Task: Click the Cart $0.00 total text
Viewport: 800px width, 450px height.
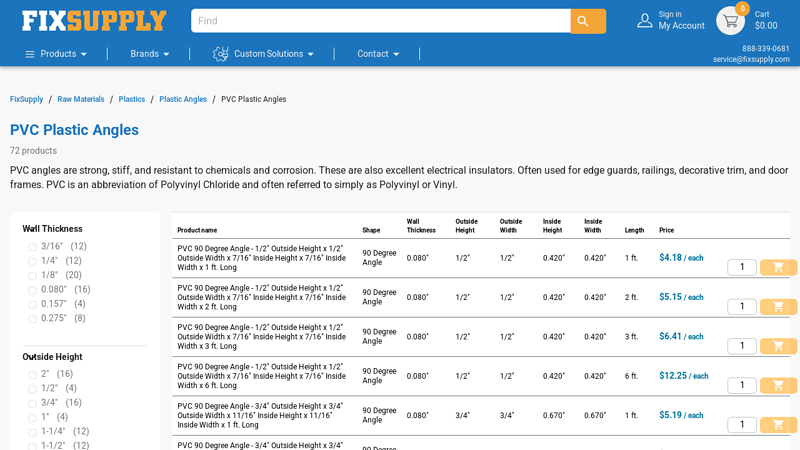Action: click(x=766, y=20)
